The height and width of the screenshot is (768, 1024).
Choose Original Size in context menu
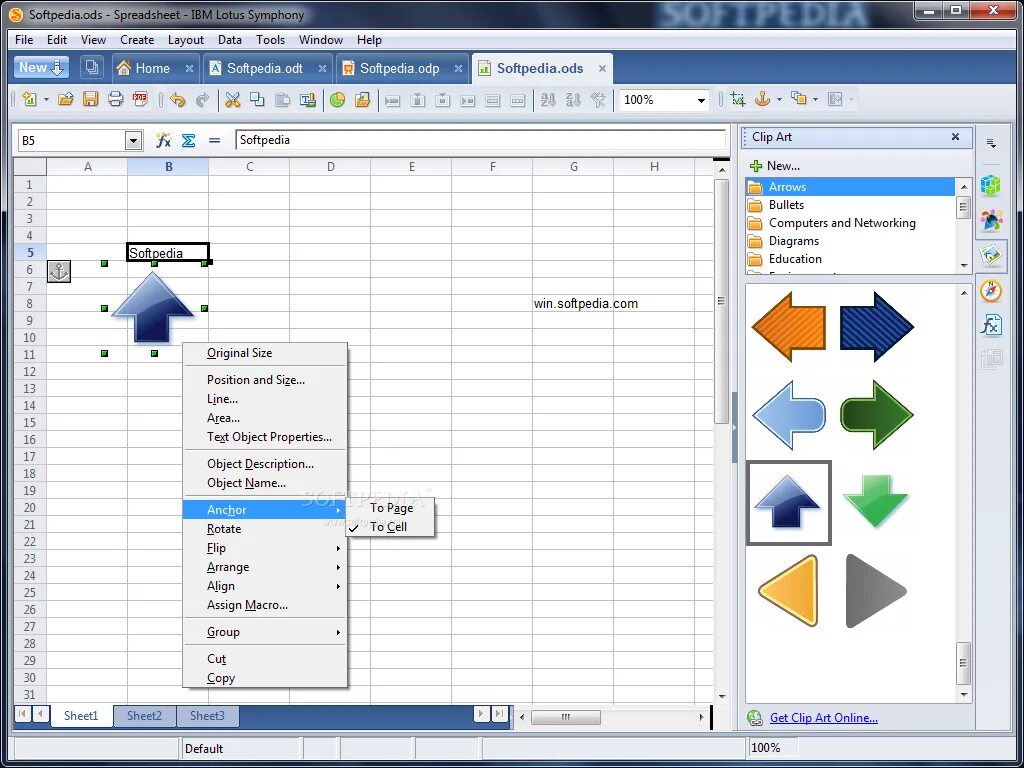point(240,353)
